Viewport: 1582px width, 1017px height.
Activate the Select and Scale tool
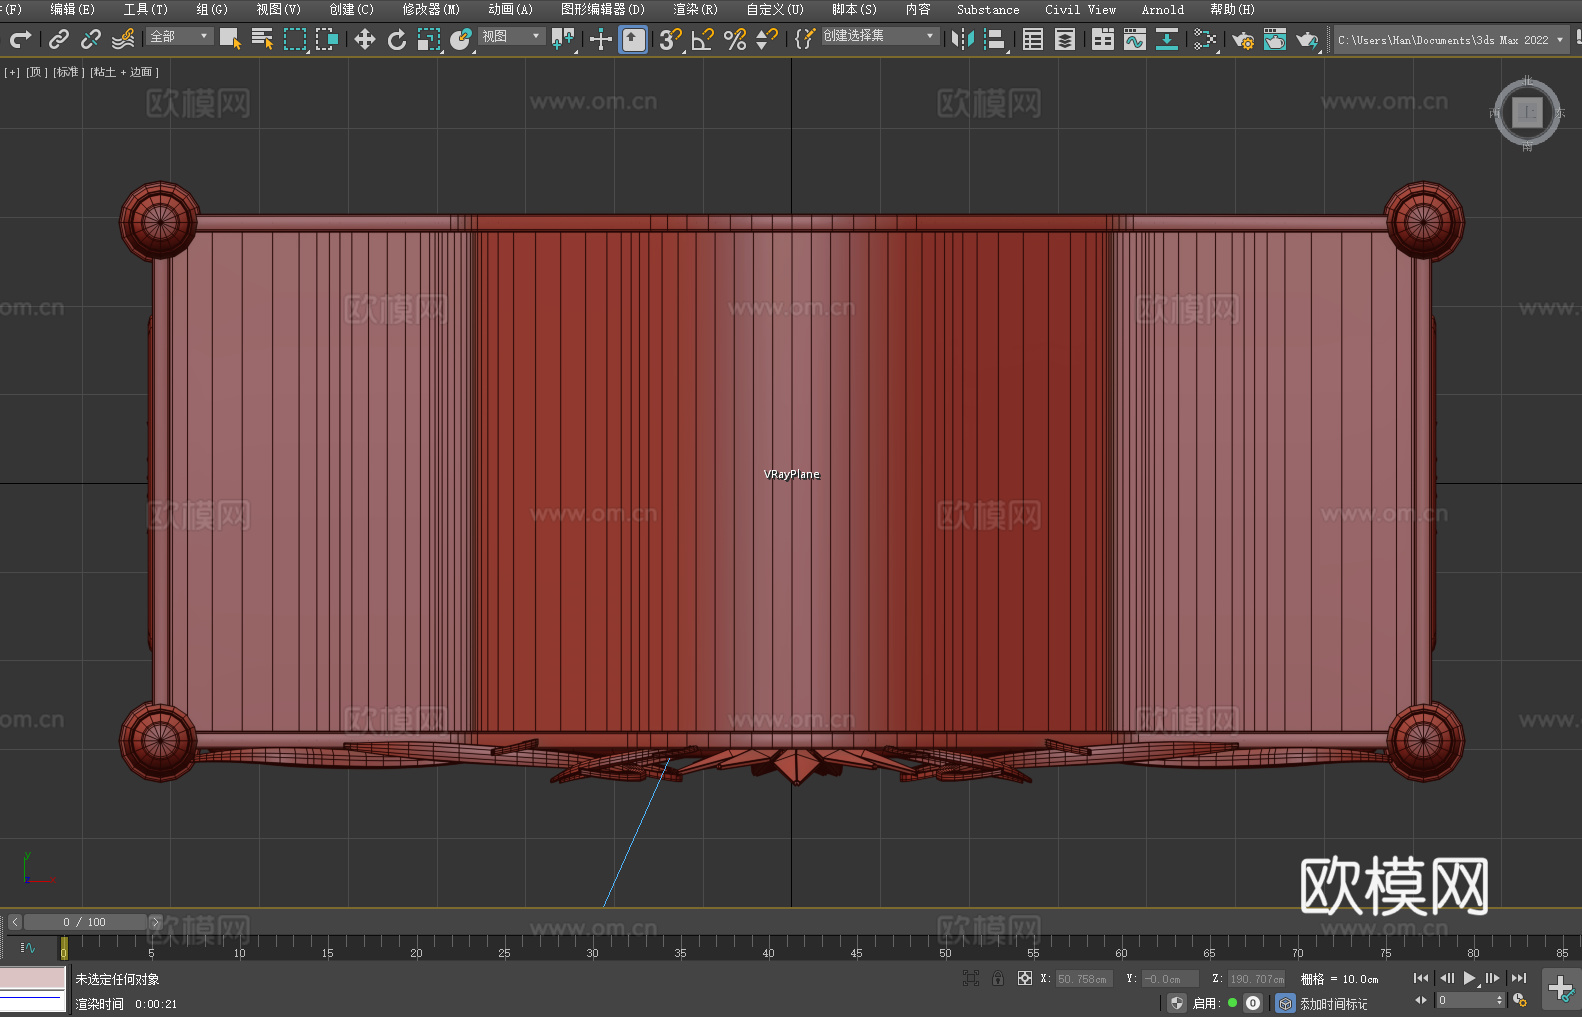429,39
